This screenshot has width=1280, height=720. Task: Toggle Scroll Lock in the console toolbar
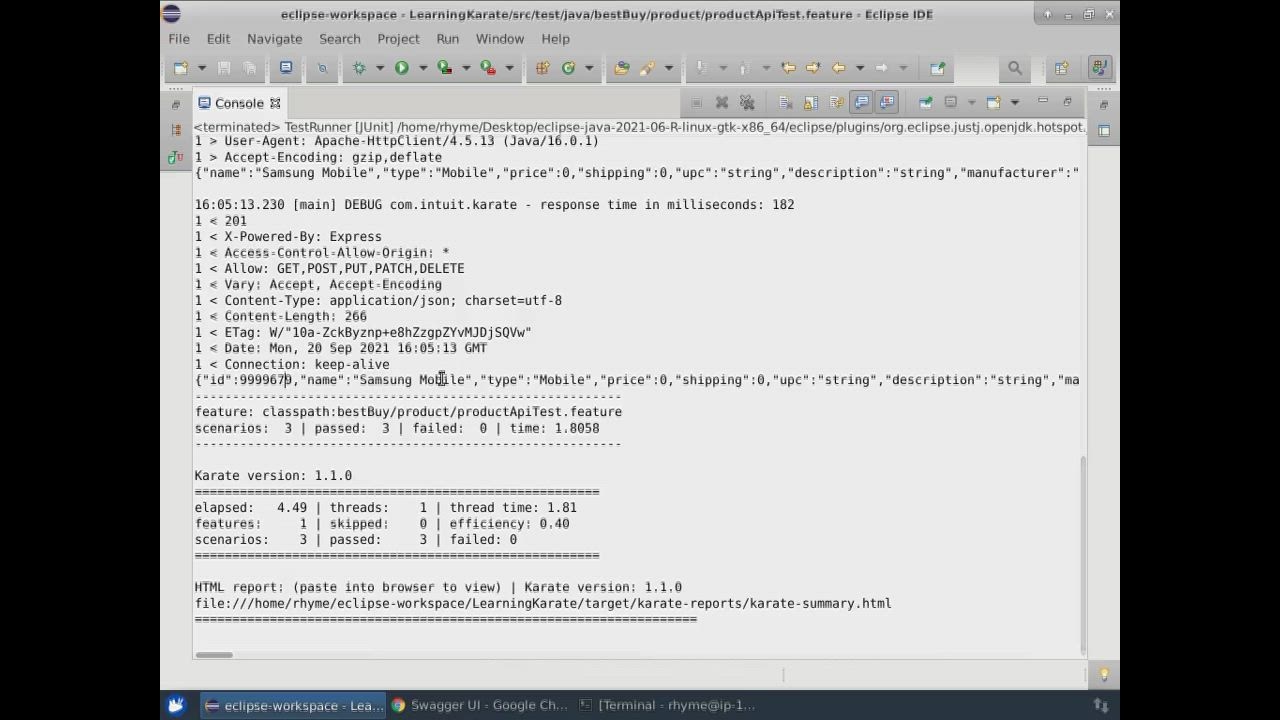[811, 102]
